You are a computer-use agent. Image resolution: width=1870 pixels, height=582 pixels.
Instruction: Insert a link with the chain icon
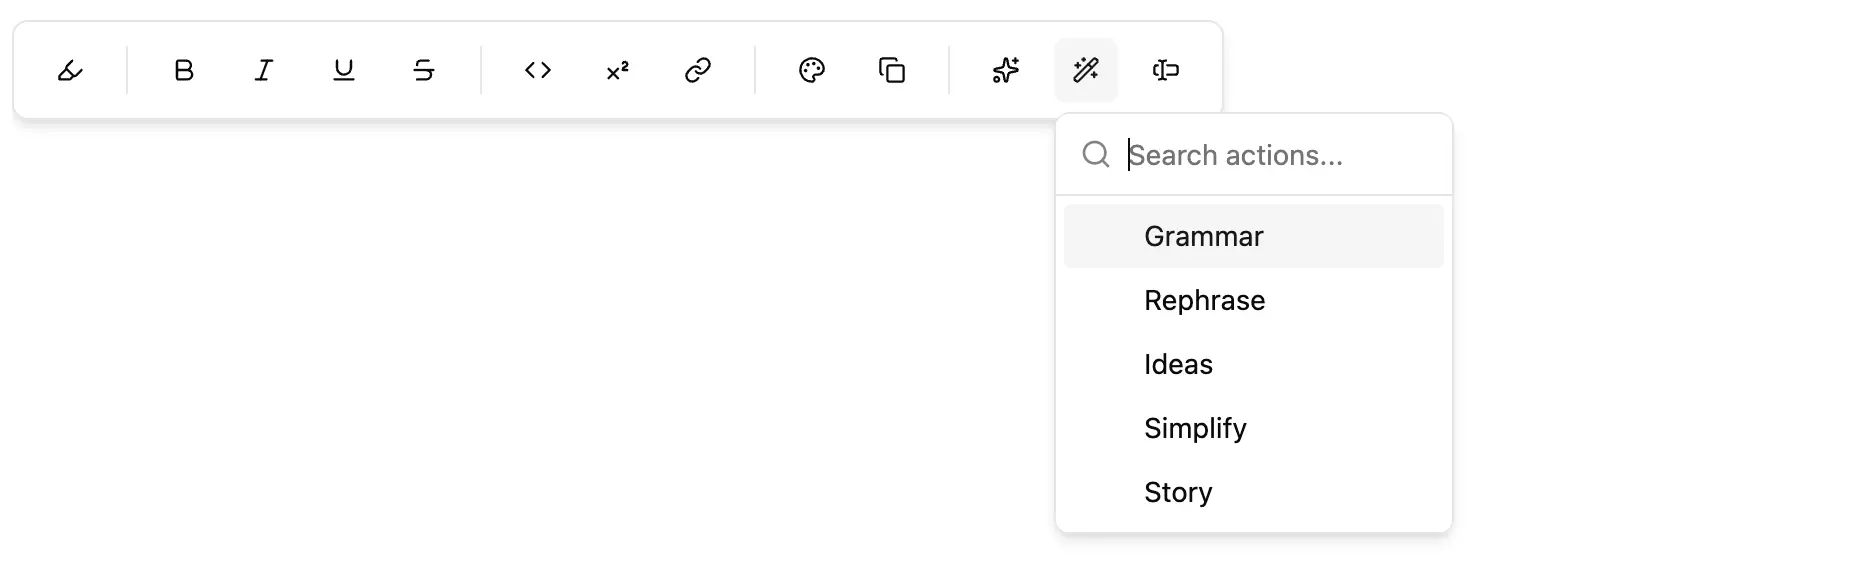point(698,70)
